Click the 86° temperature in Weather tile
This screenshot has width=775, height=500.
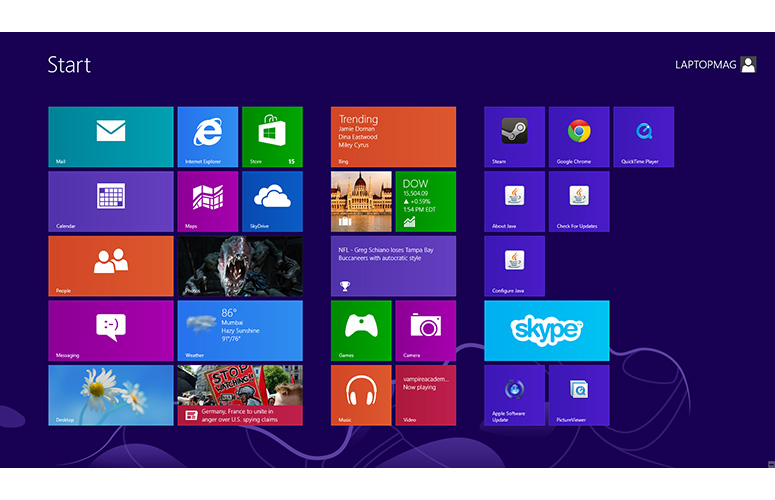[229, 313]
